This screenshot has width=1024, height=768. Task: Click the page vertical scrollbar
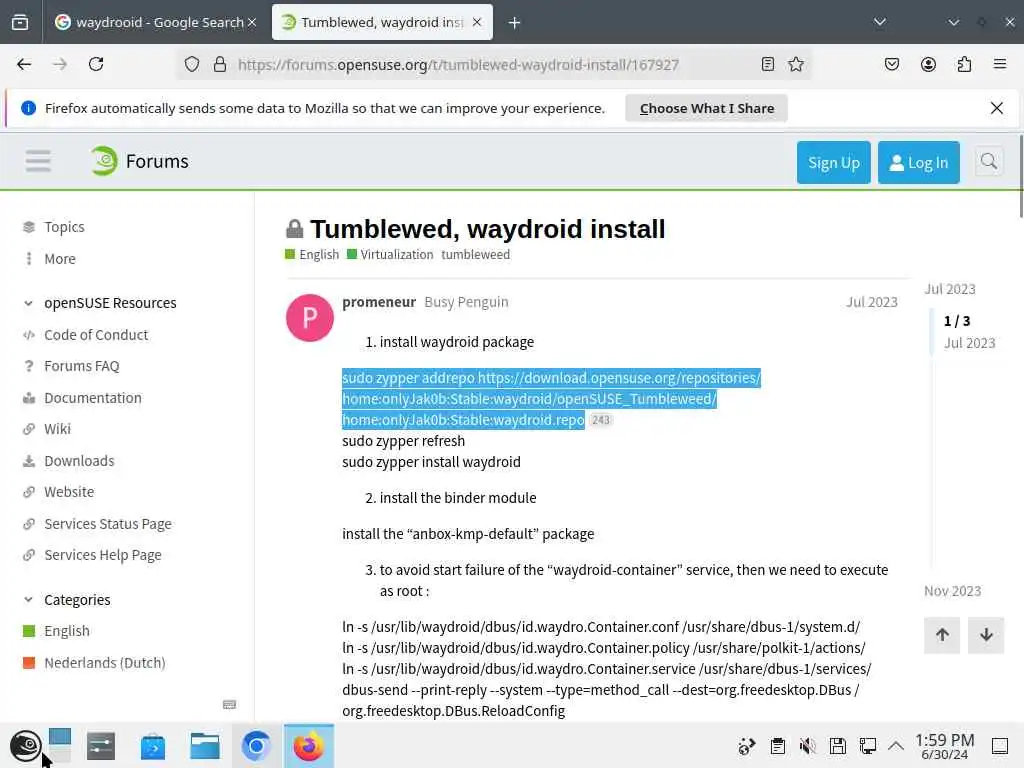coord(1020,176)
